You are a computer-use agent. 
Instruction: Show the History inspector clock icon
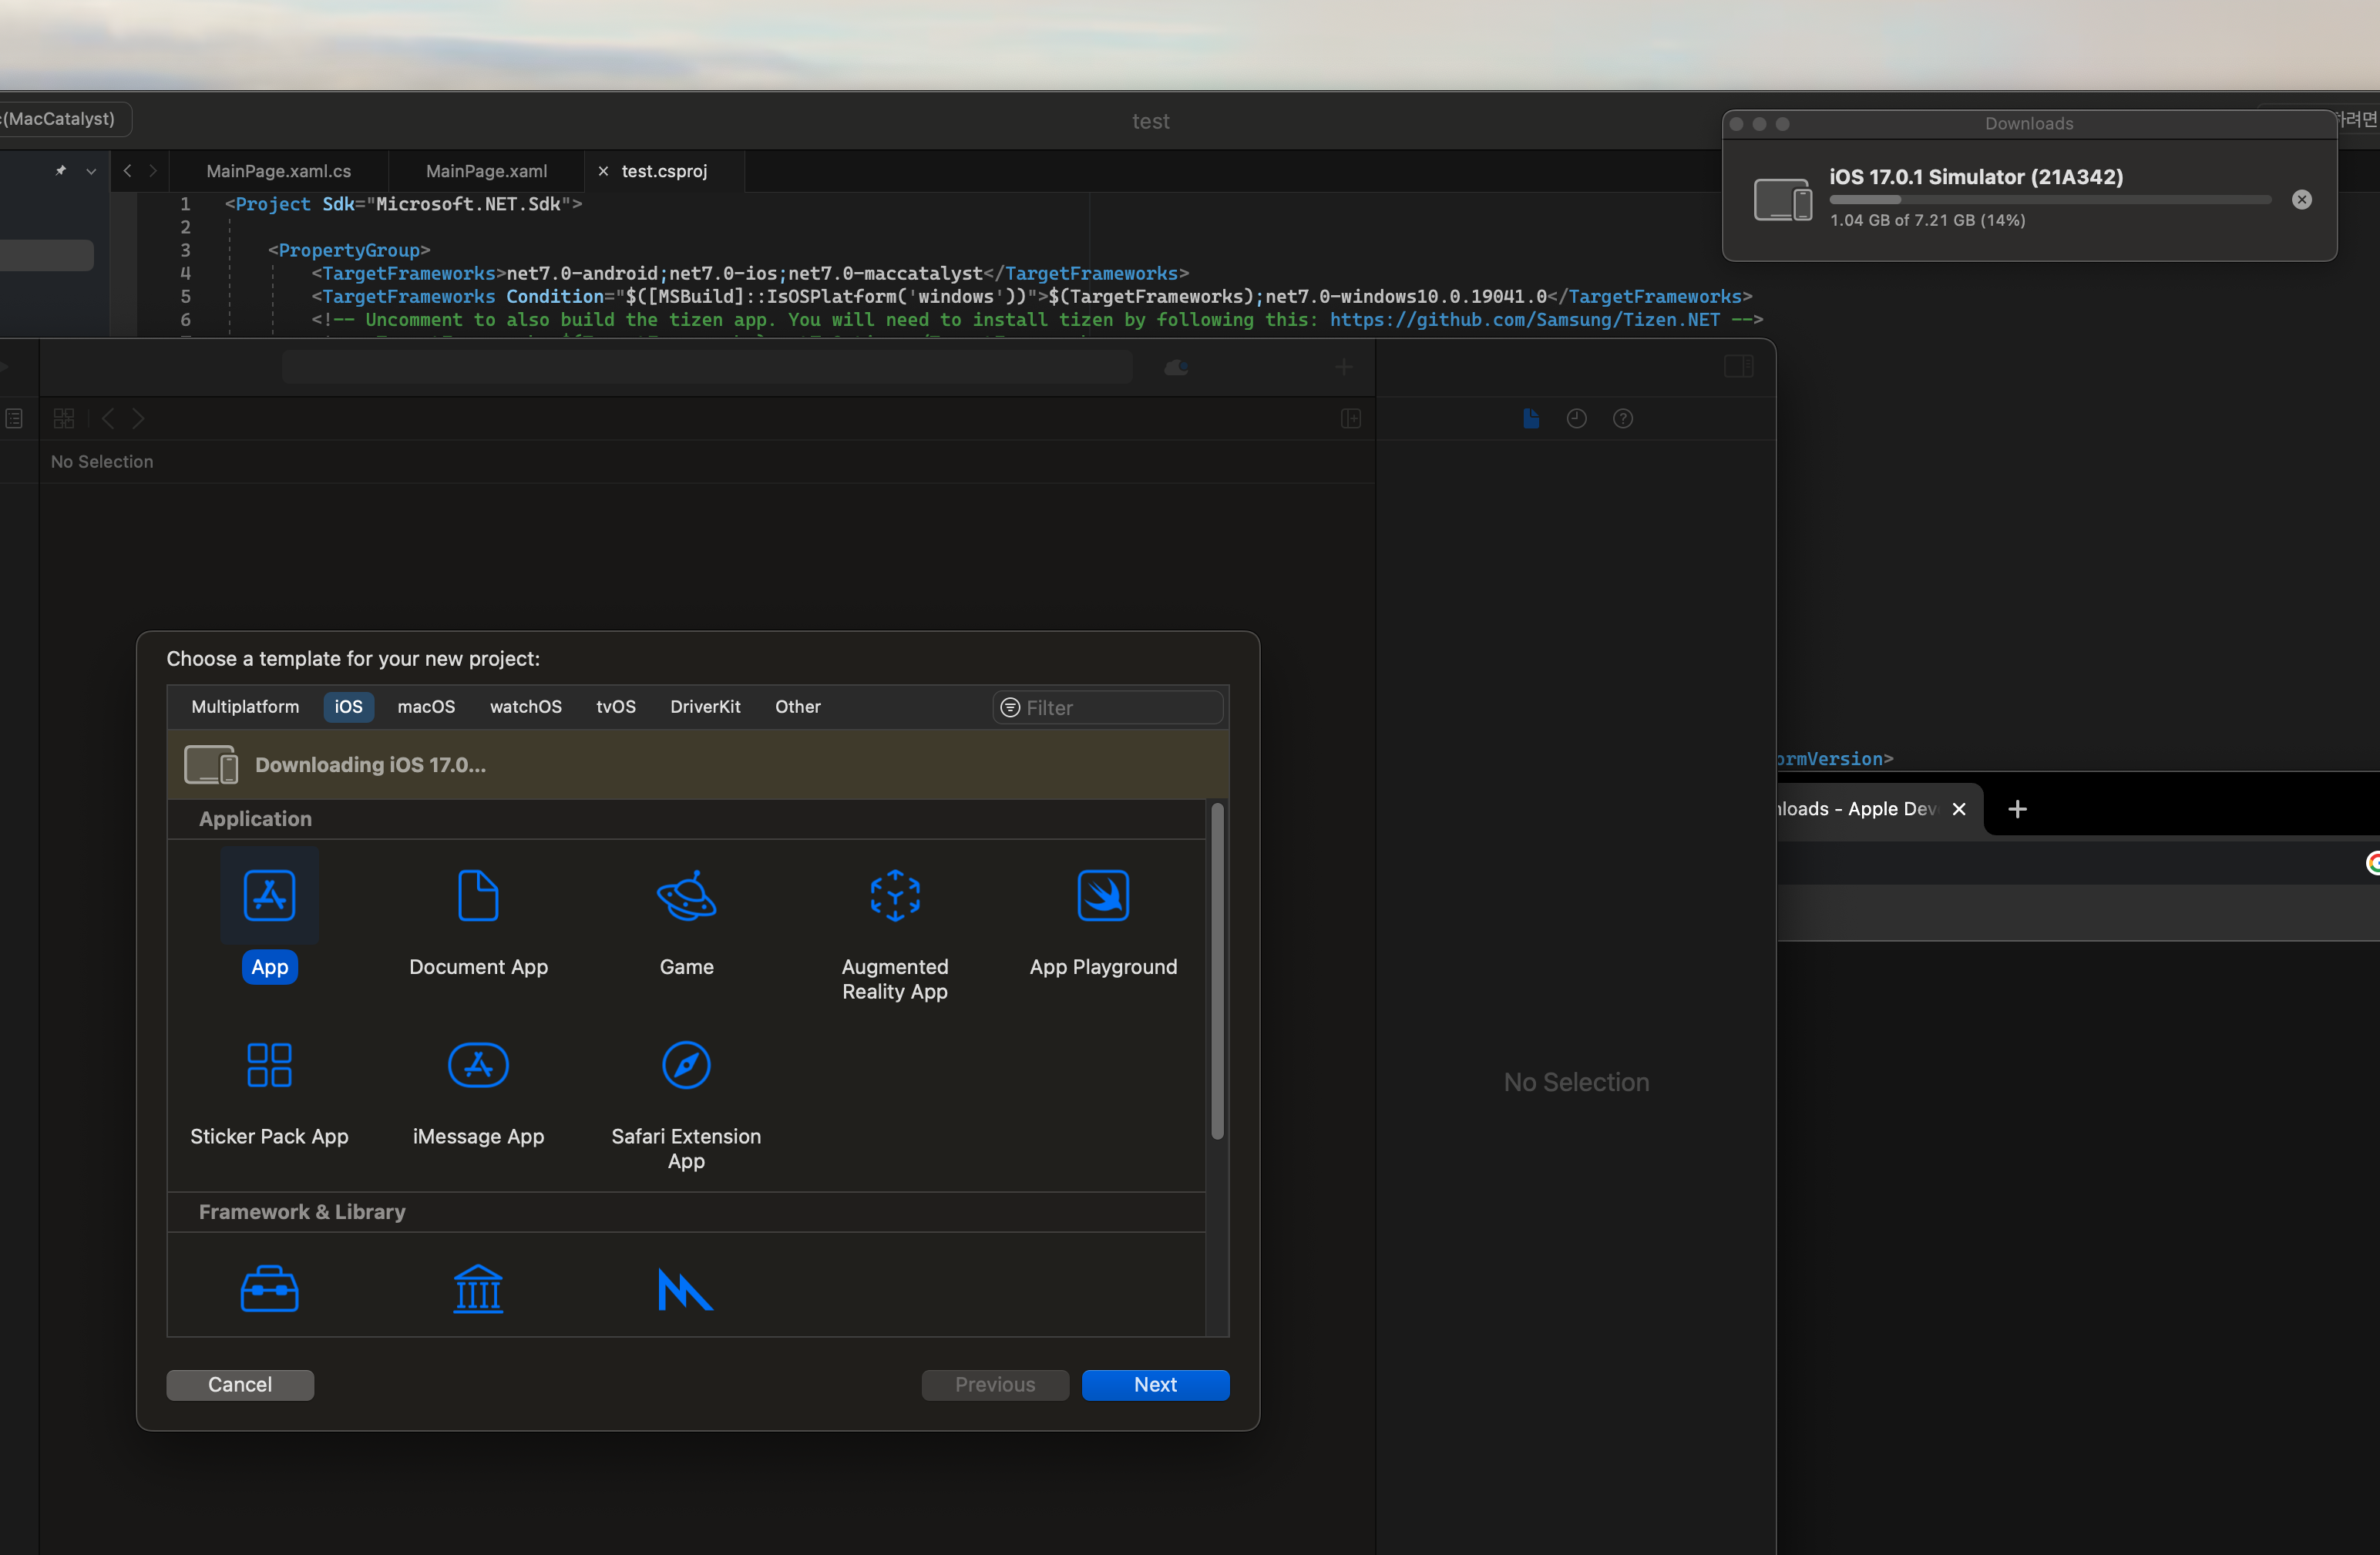[1576, 419]
